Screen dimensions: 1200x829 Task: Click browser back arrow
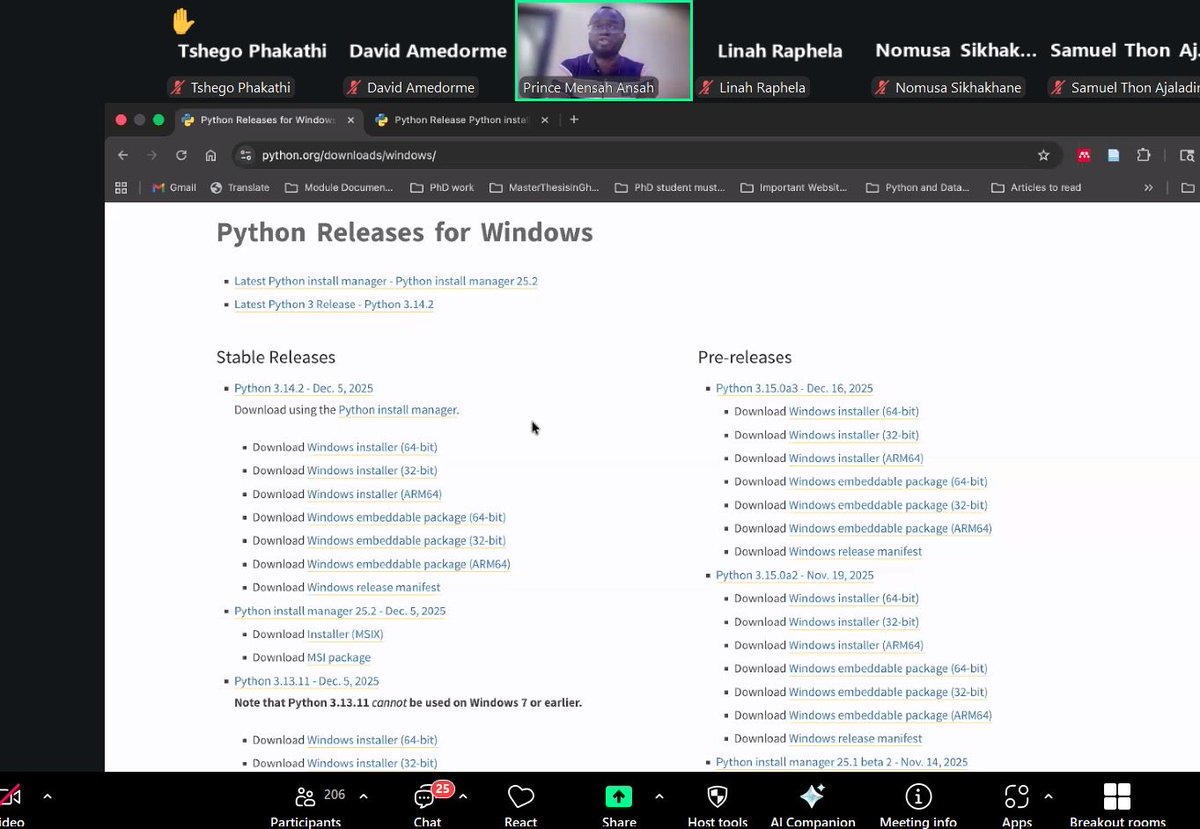[x=123, y=155]
